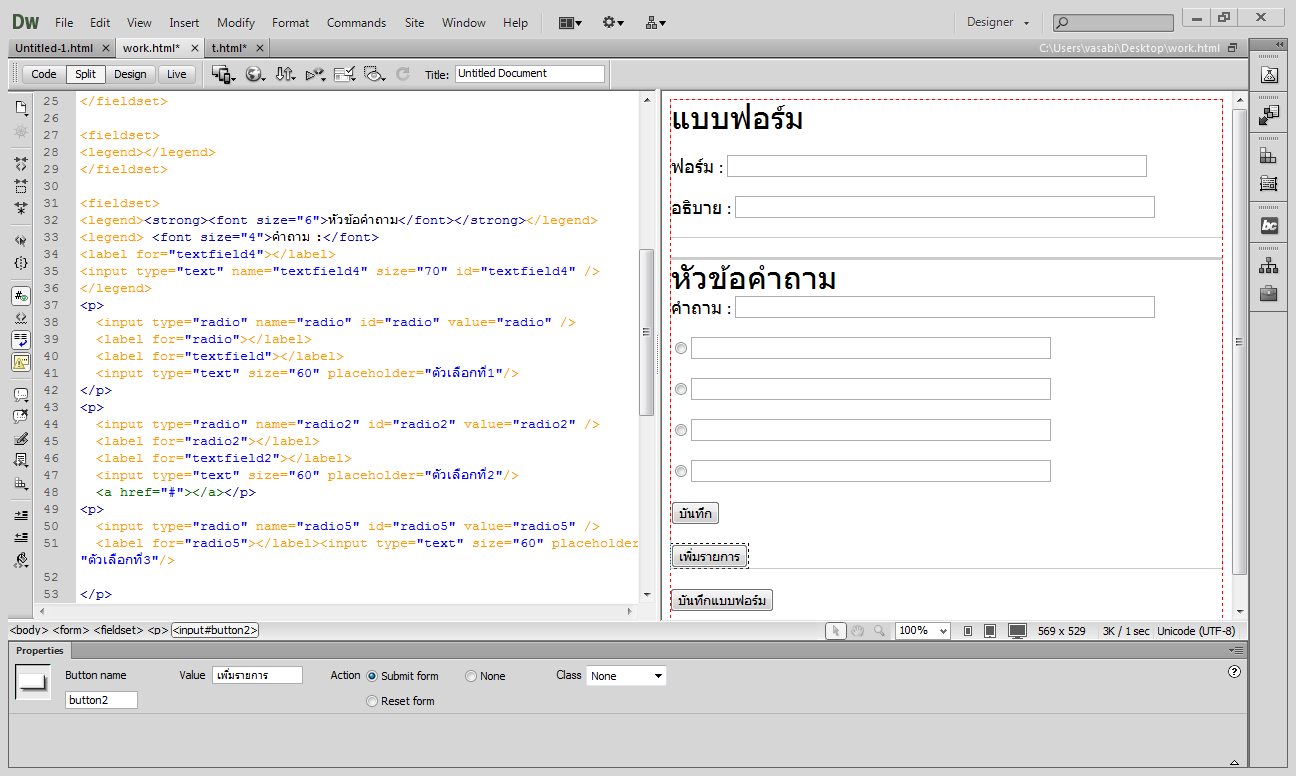Screen dimensions: 1296x776
Task: Open Documents icon in coding toolbar
Action: (x=21, y=107)
